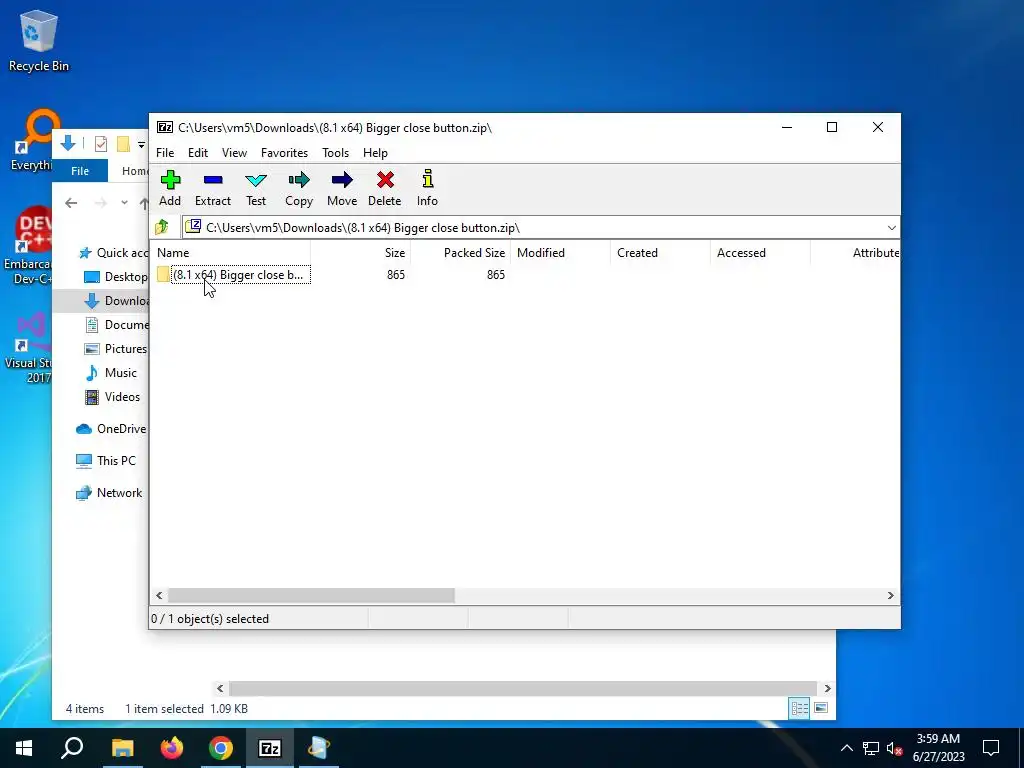Select Pictures in Explorer sidebar

pyautogui.click(x=116, y=349)
